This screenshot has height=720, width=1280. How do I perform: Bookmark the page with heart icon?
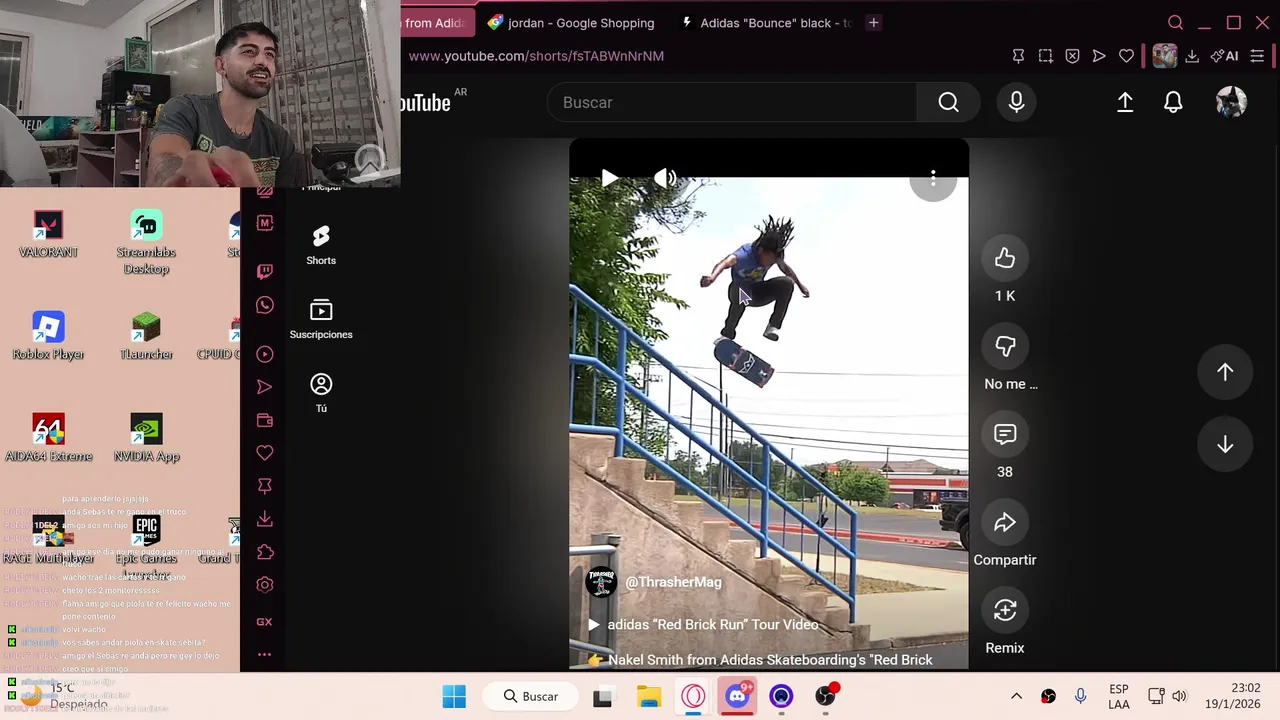click(1126, 56)
